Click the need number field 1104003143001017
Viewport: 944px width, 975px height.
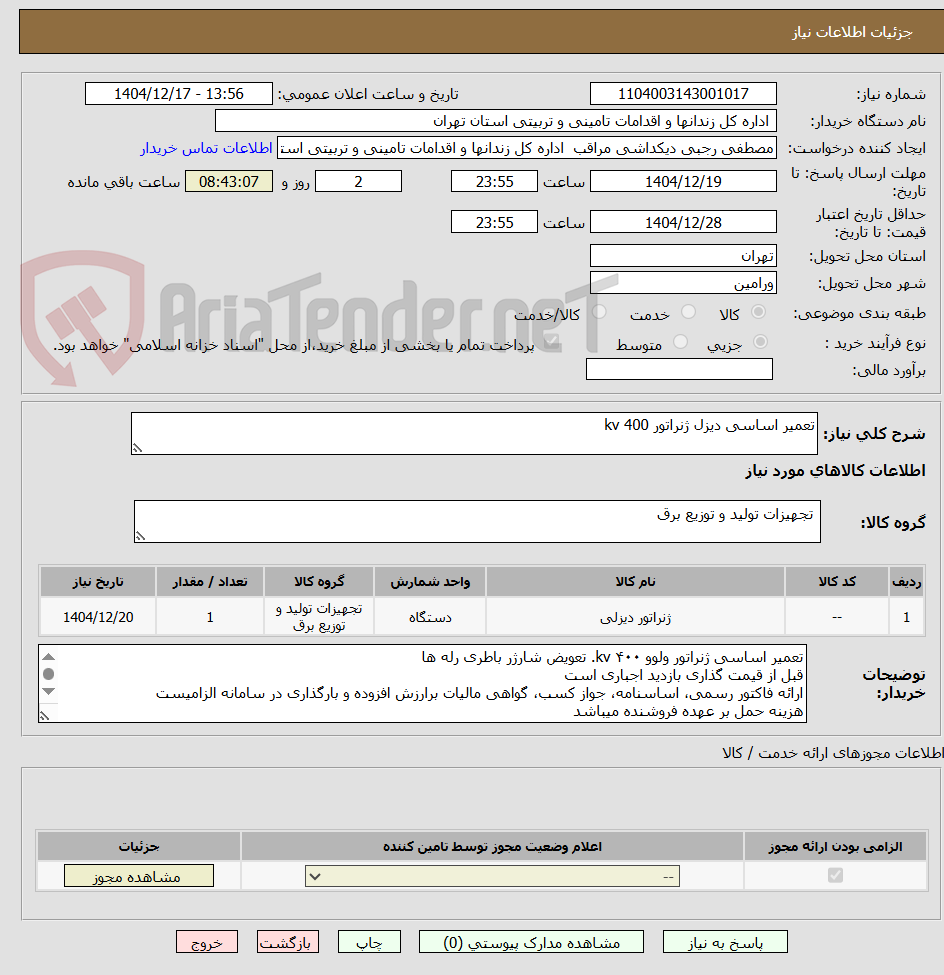683,94
